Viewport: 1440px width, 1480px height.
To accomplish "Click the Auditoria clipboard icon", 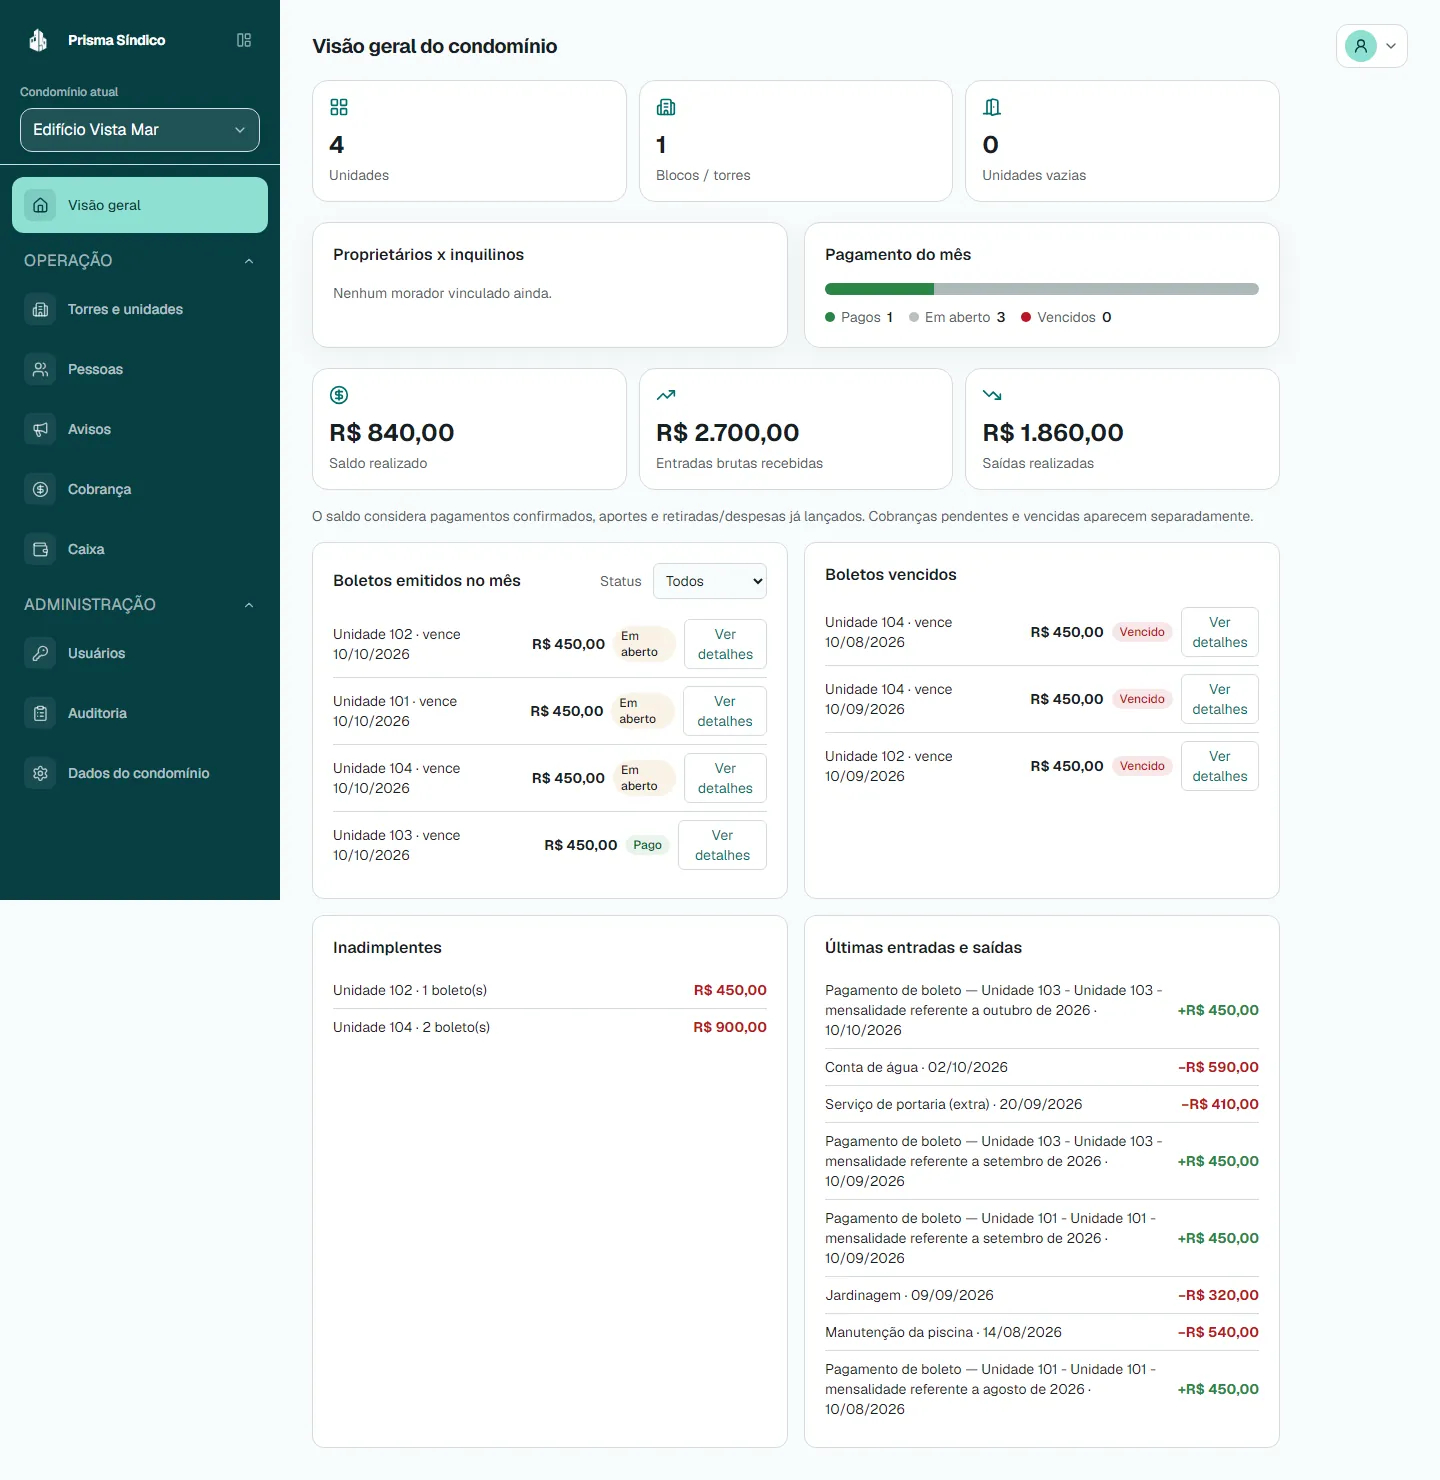I will (40, 713).
